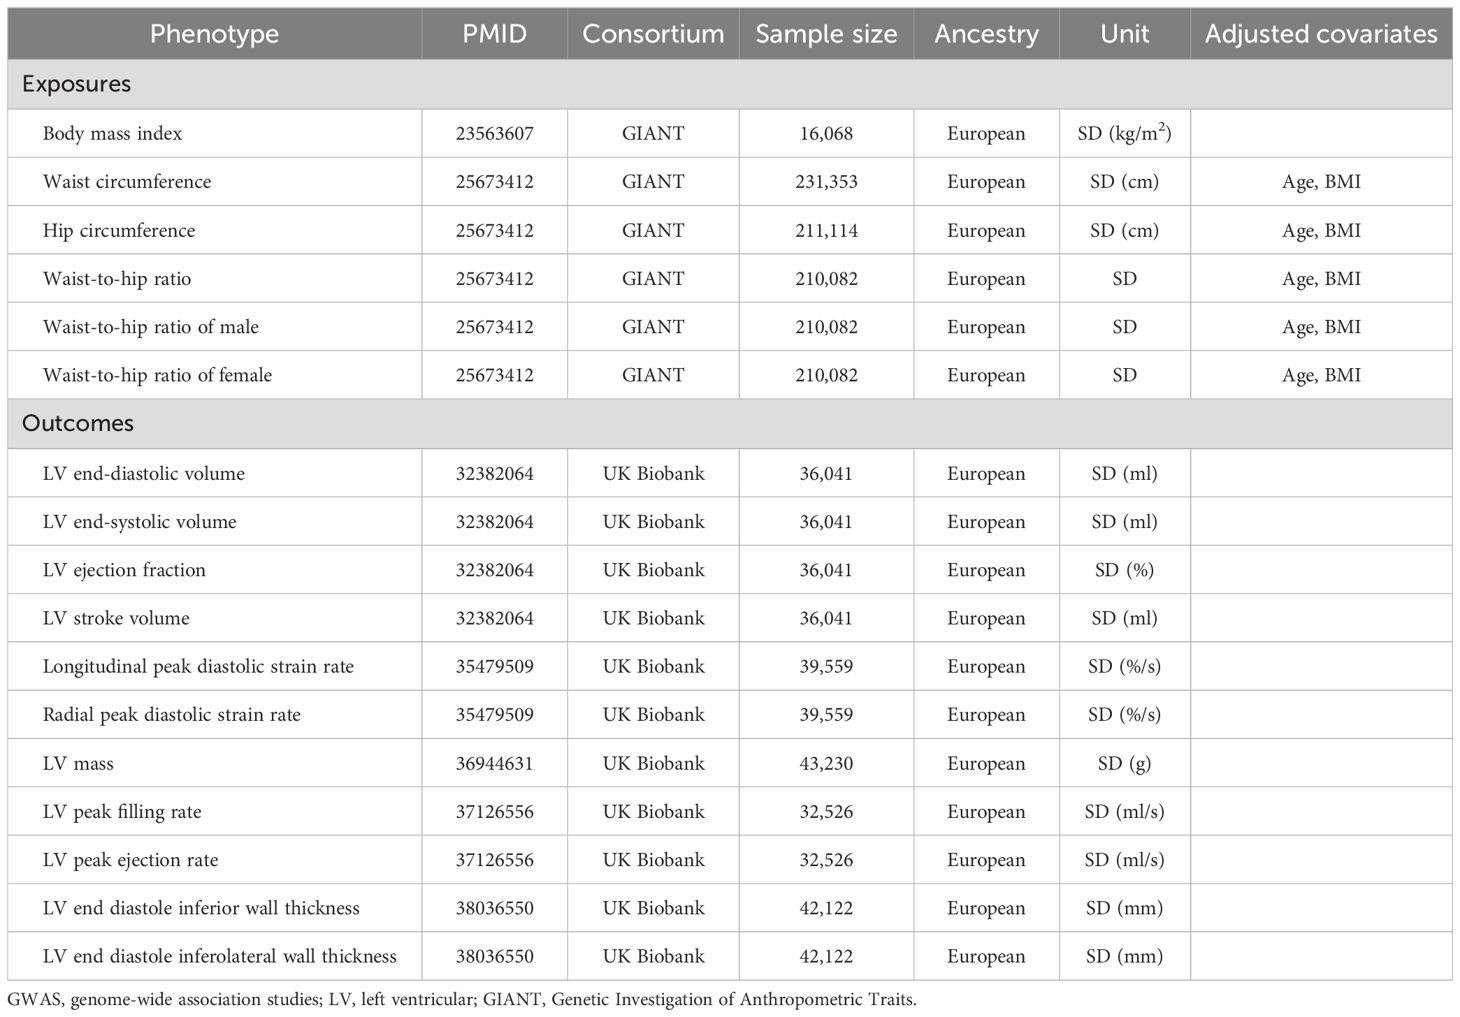Click UK Biobank in the LV mass row

(653, 763)
